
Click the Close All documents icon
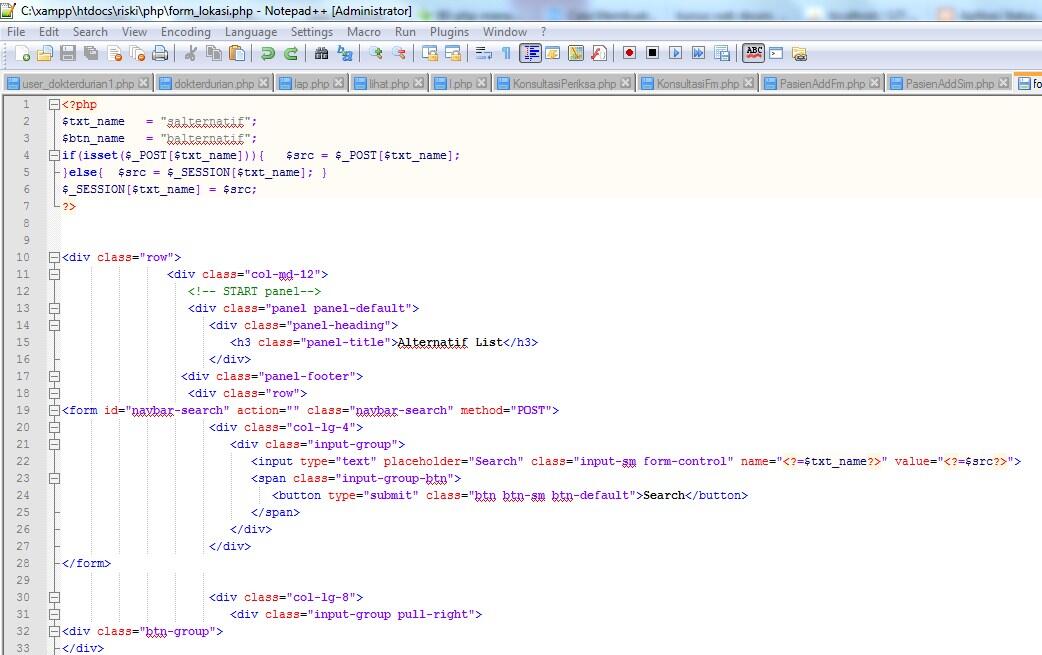pyautogui.click(x=138, y=54)
